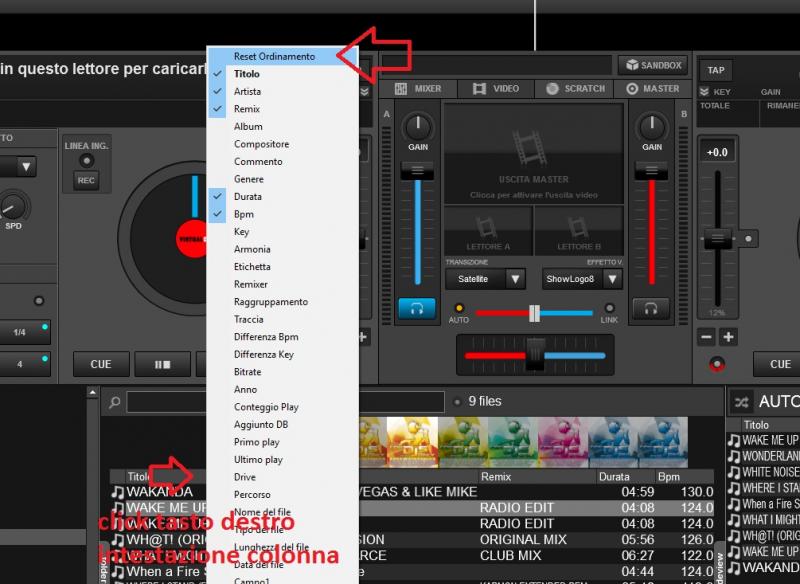Open the ShowLogo8 effect dropdown

point(582,279)
